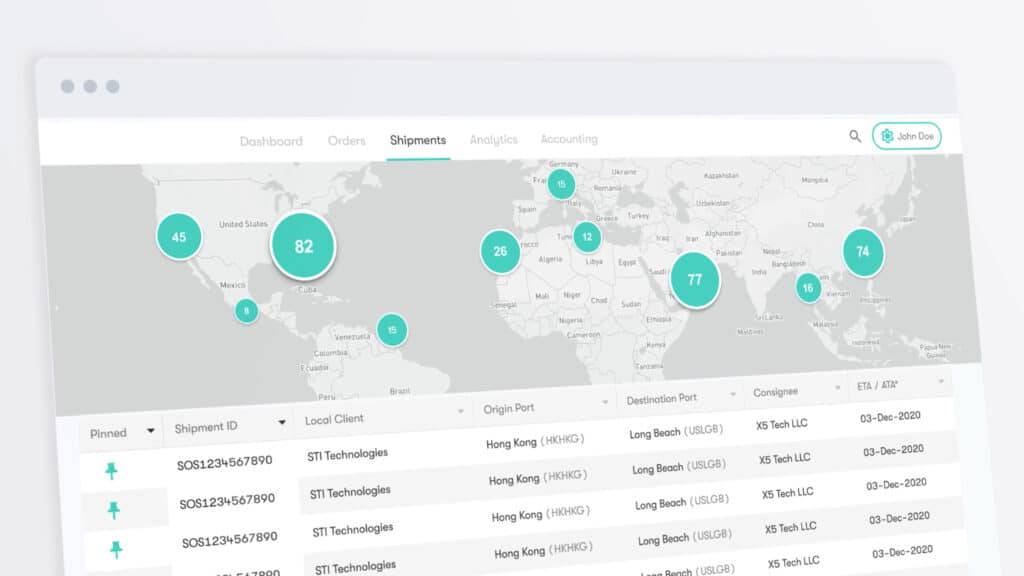Click STI Technologies in the first row
The height and width of the screenshot is (576, 1024).
(347, 455)
